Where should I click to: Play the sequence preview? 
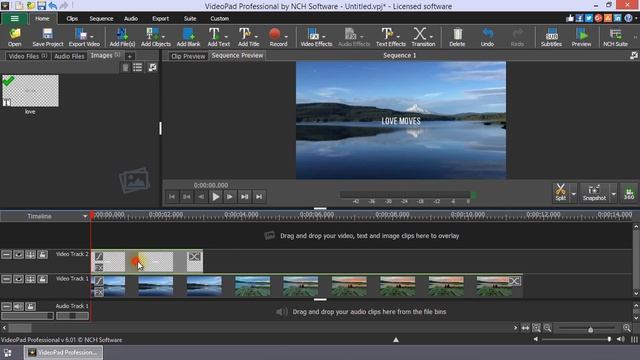pos(216,197)
